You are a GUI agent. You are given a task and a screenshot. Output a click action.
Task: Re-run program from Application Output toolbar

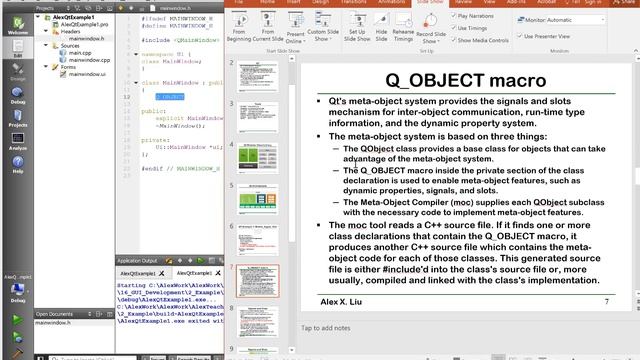[200, 260]
